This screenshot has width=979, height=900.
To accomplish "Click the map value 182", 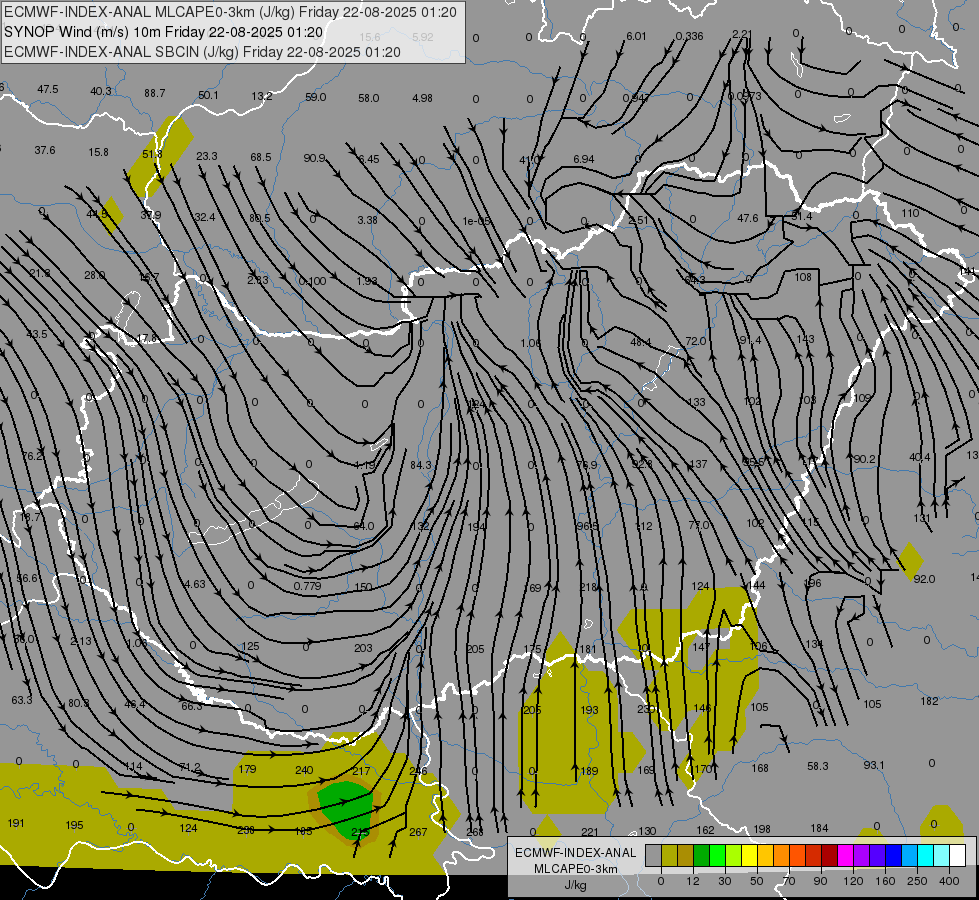I will coord(929,701).
